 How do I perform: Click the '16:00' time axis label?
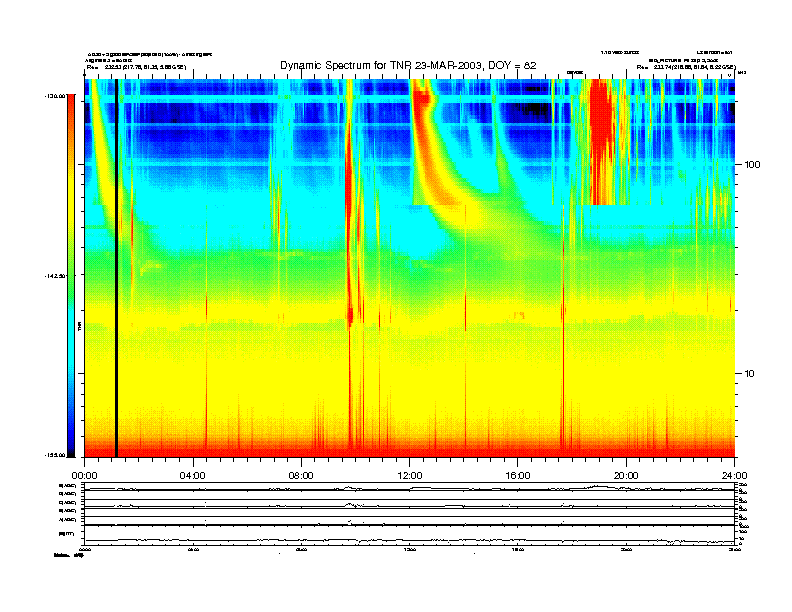[x=518, y=476]
